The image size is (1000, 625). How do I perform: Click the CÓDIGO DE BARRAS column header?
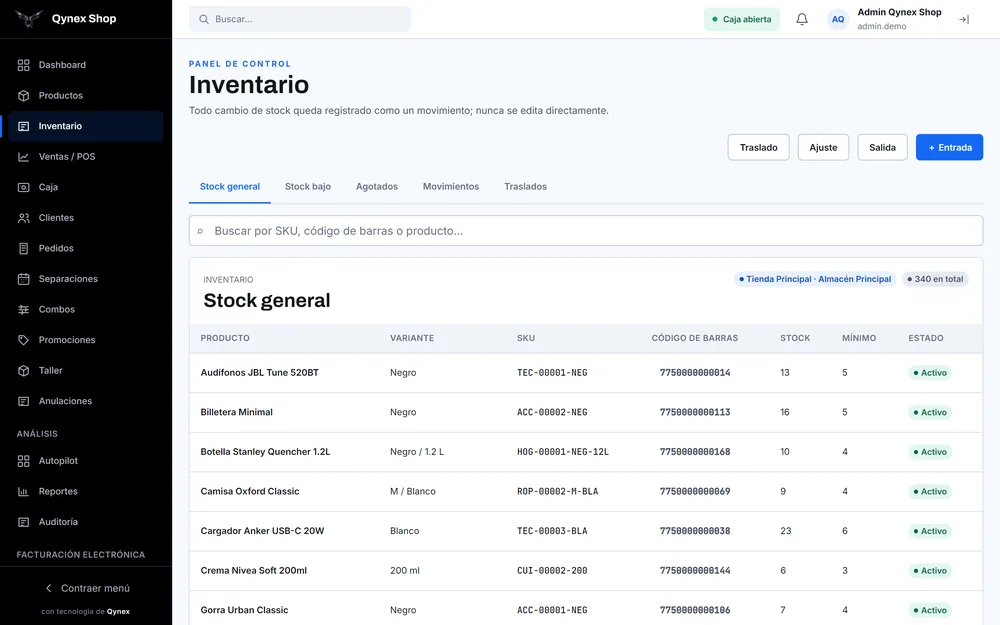point(695,338)
